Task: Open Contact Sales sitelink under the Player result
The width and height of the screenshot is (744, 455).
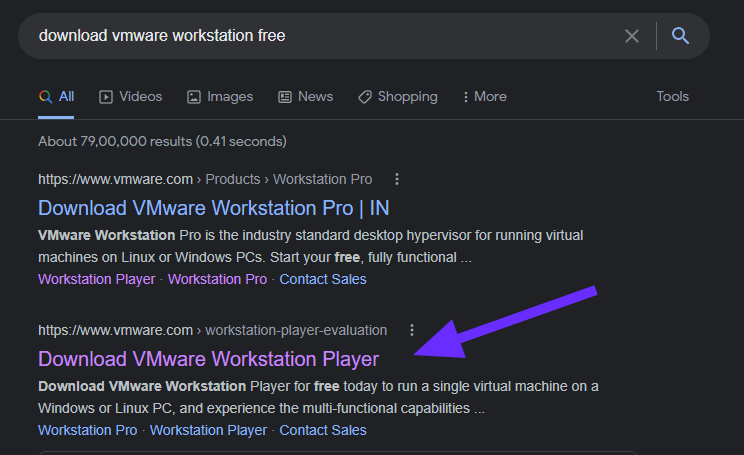Action: point(323,430)
